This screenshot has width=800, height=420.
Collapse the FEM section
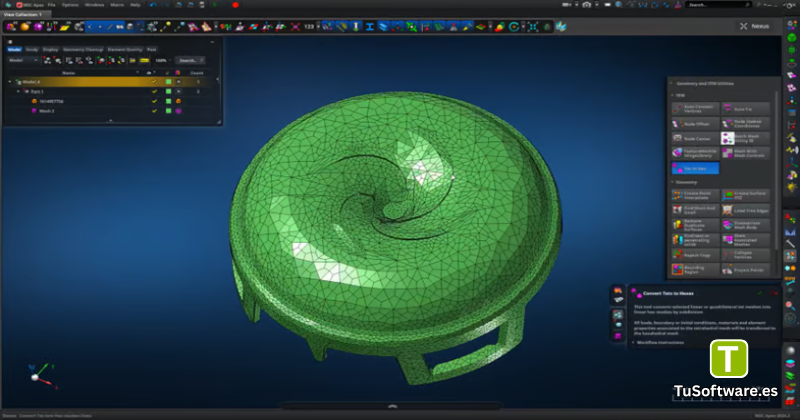click(672, 95)
